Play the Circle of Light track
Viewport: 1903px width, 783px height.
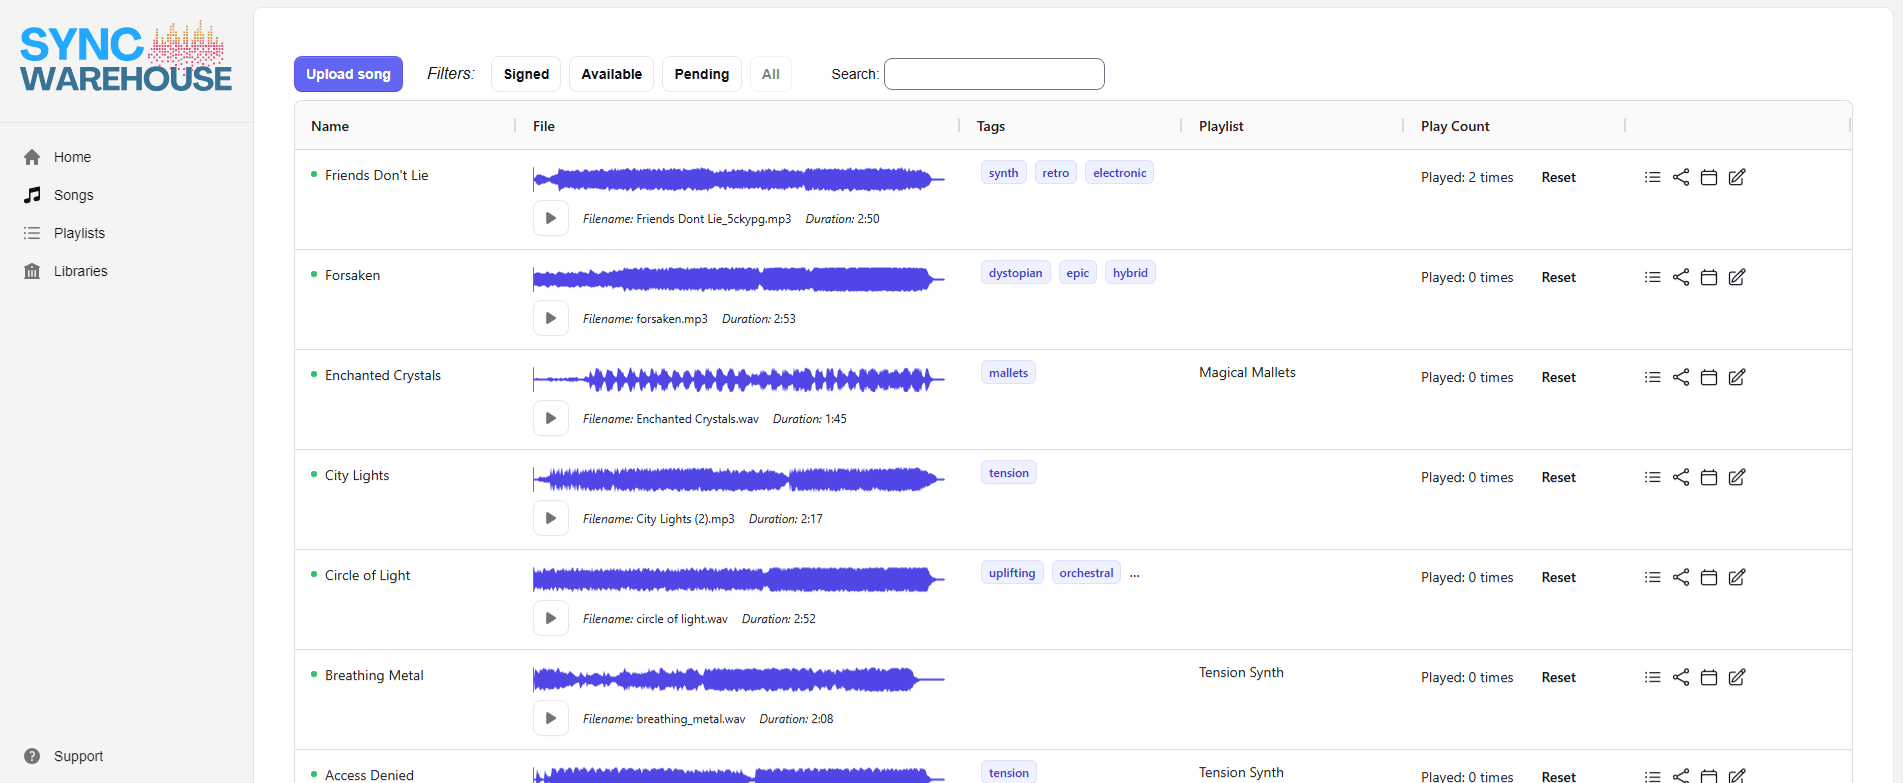[x=551, y=618]
